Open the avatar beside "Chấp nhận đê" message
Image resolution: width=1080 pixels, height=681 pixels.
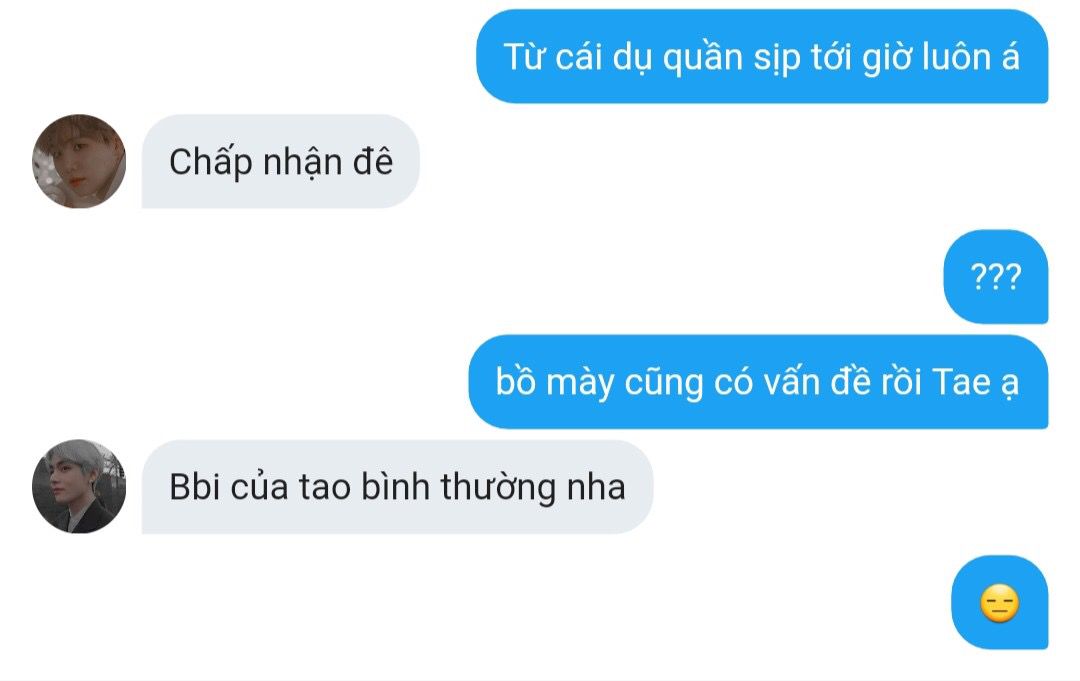coord(79,161)
